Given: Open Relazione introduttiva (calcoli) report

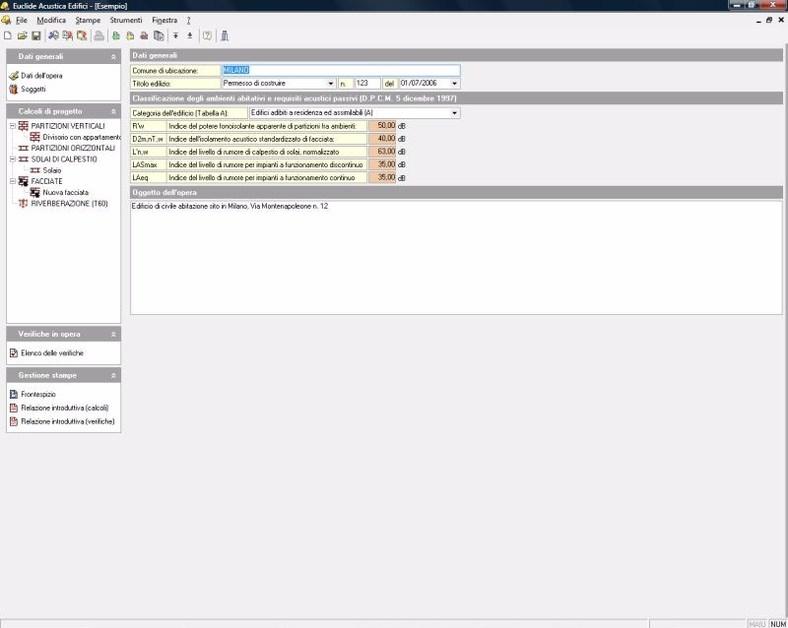Looking at the screenshot, I should click(x=64, y=408).
